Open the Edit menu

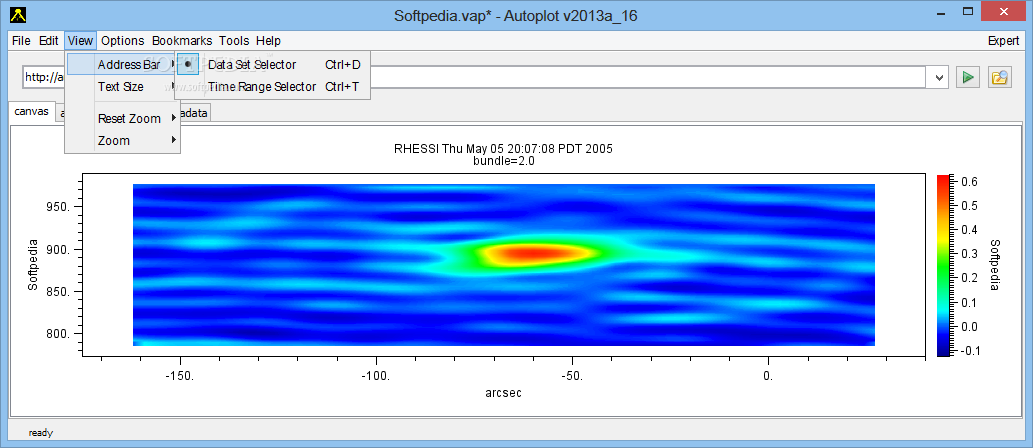click(x=49, y=40)
